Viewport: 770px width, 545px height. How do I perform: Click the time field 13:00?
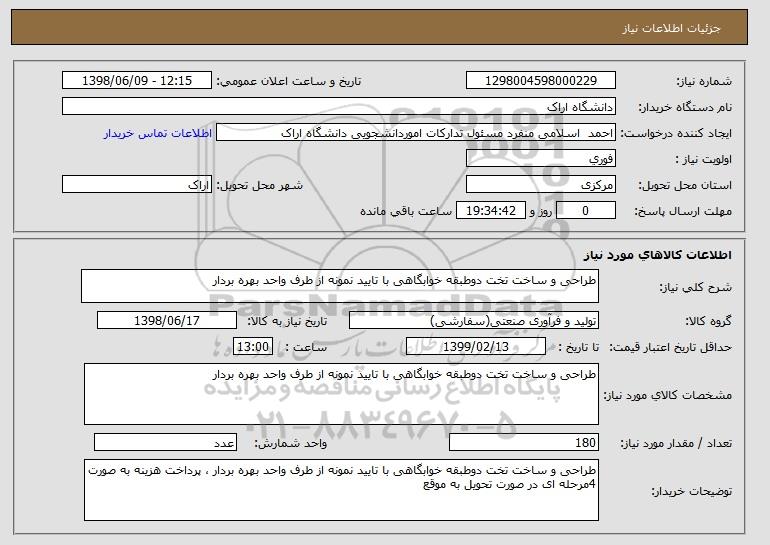(x=253, y=347)
